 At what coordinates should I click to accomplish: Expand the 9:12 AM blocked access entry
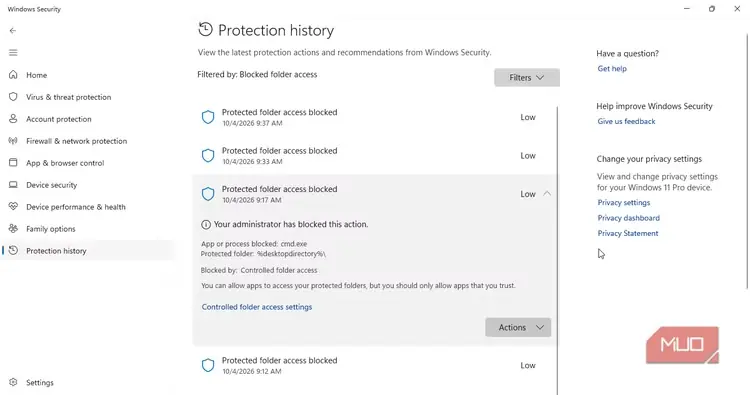tap(375, 365)
